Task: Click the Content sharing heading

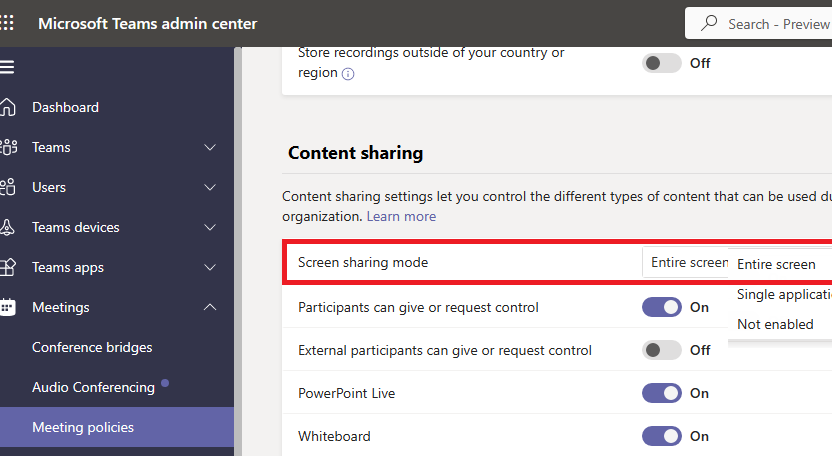Action: coord(356,153)
